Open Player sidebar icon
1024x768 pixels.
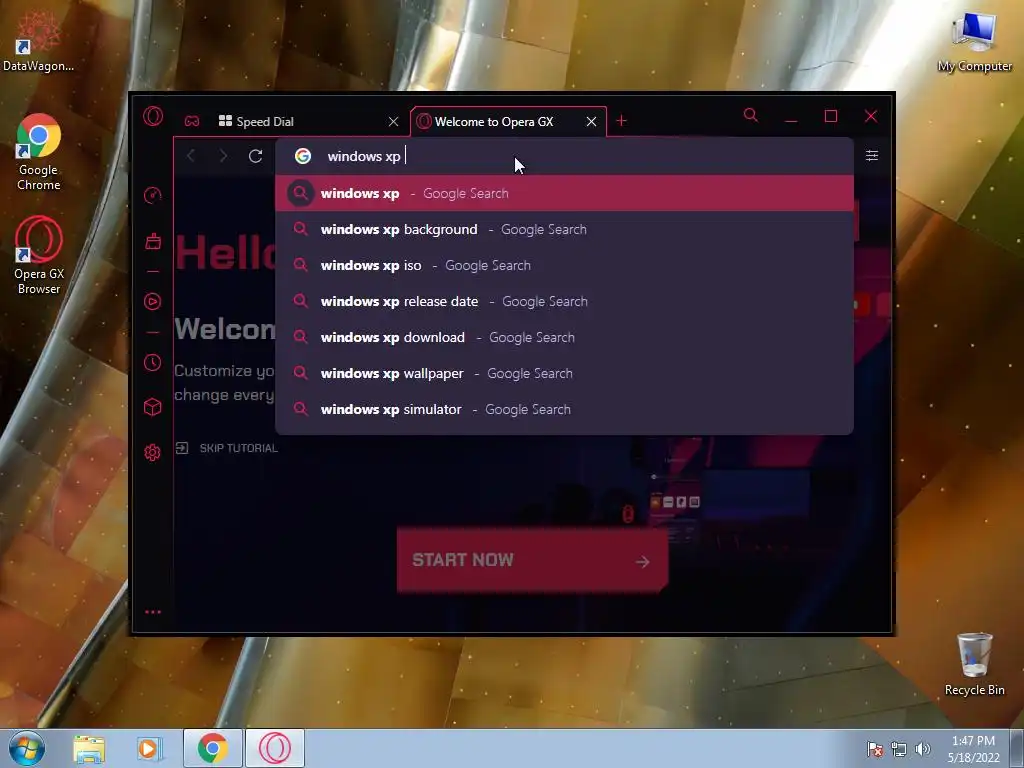[152, 301]
